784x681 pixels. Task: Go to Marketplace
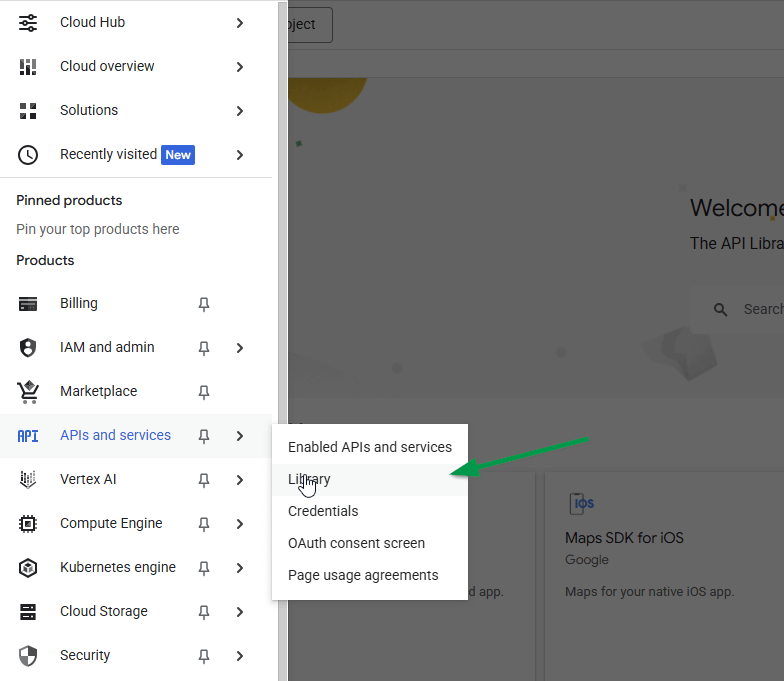(x=98, y=392)
